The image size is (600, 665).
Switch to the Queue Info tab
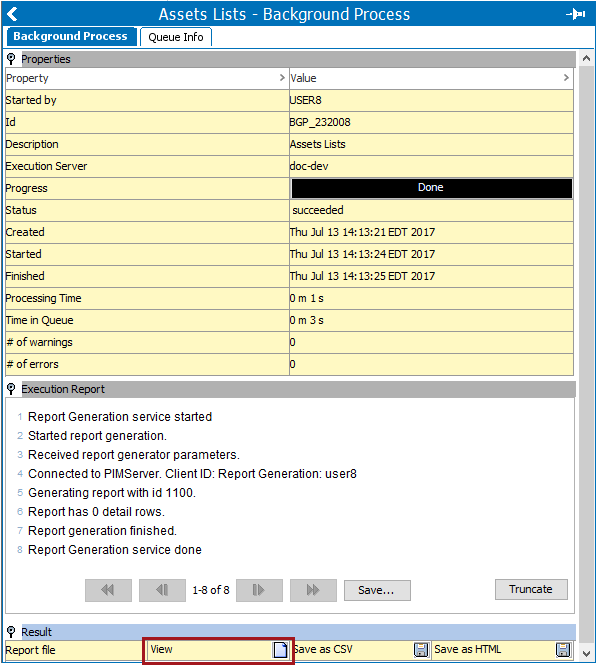pyautogui.click(x=176, y=37)
